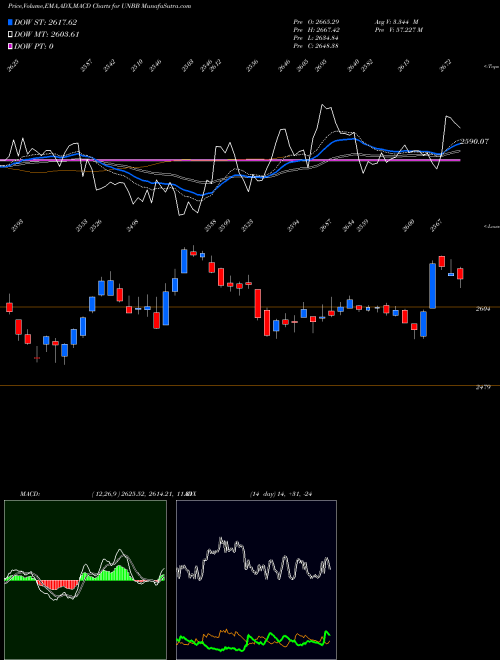The height and width of the screenshot is (660, 500).
Task: Click the Pre V 37.227 M value
Action: coord(399,29)
